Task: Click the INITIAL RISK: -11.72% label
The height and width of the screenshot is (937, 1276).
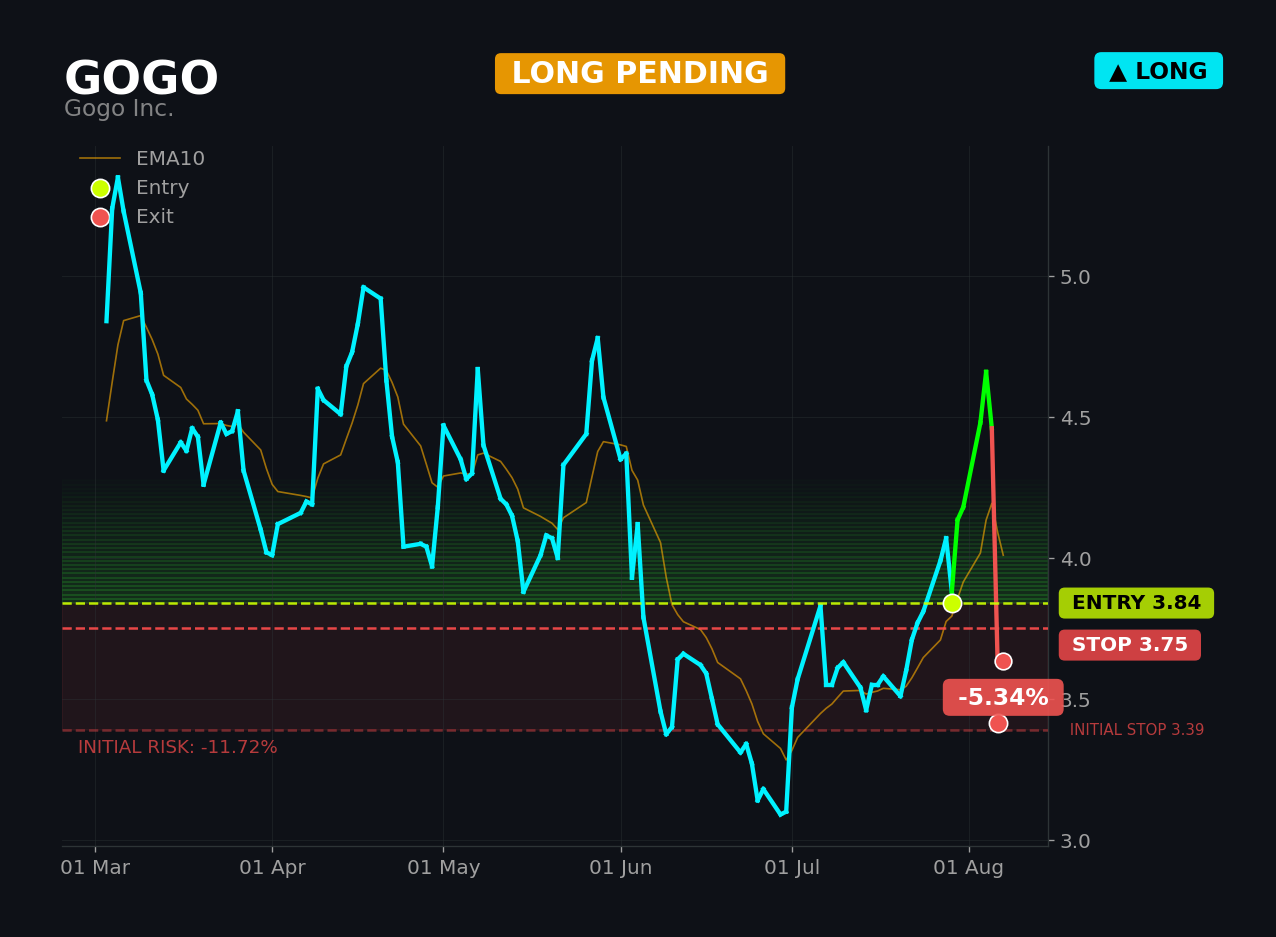Action: (178, 747)
